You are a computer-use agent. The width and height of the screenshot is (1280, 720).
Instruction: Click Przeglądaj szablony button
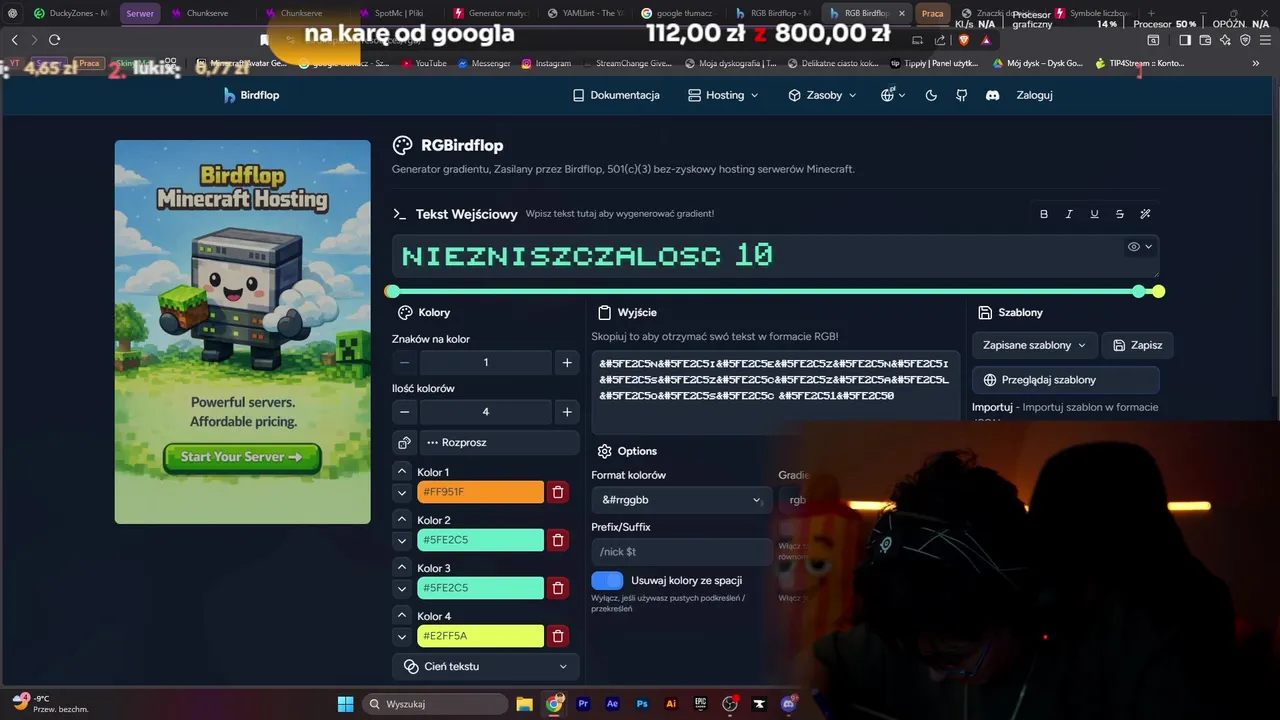coord(1066,380)
